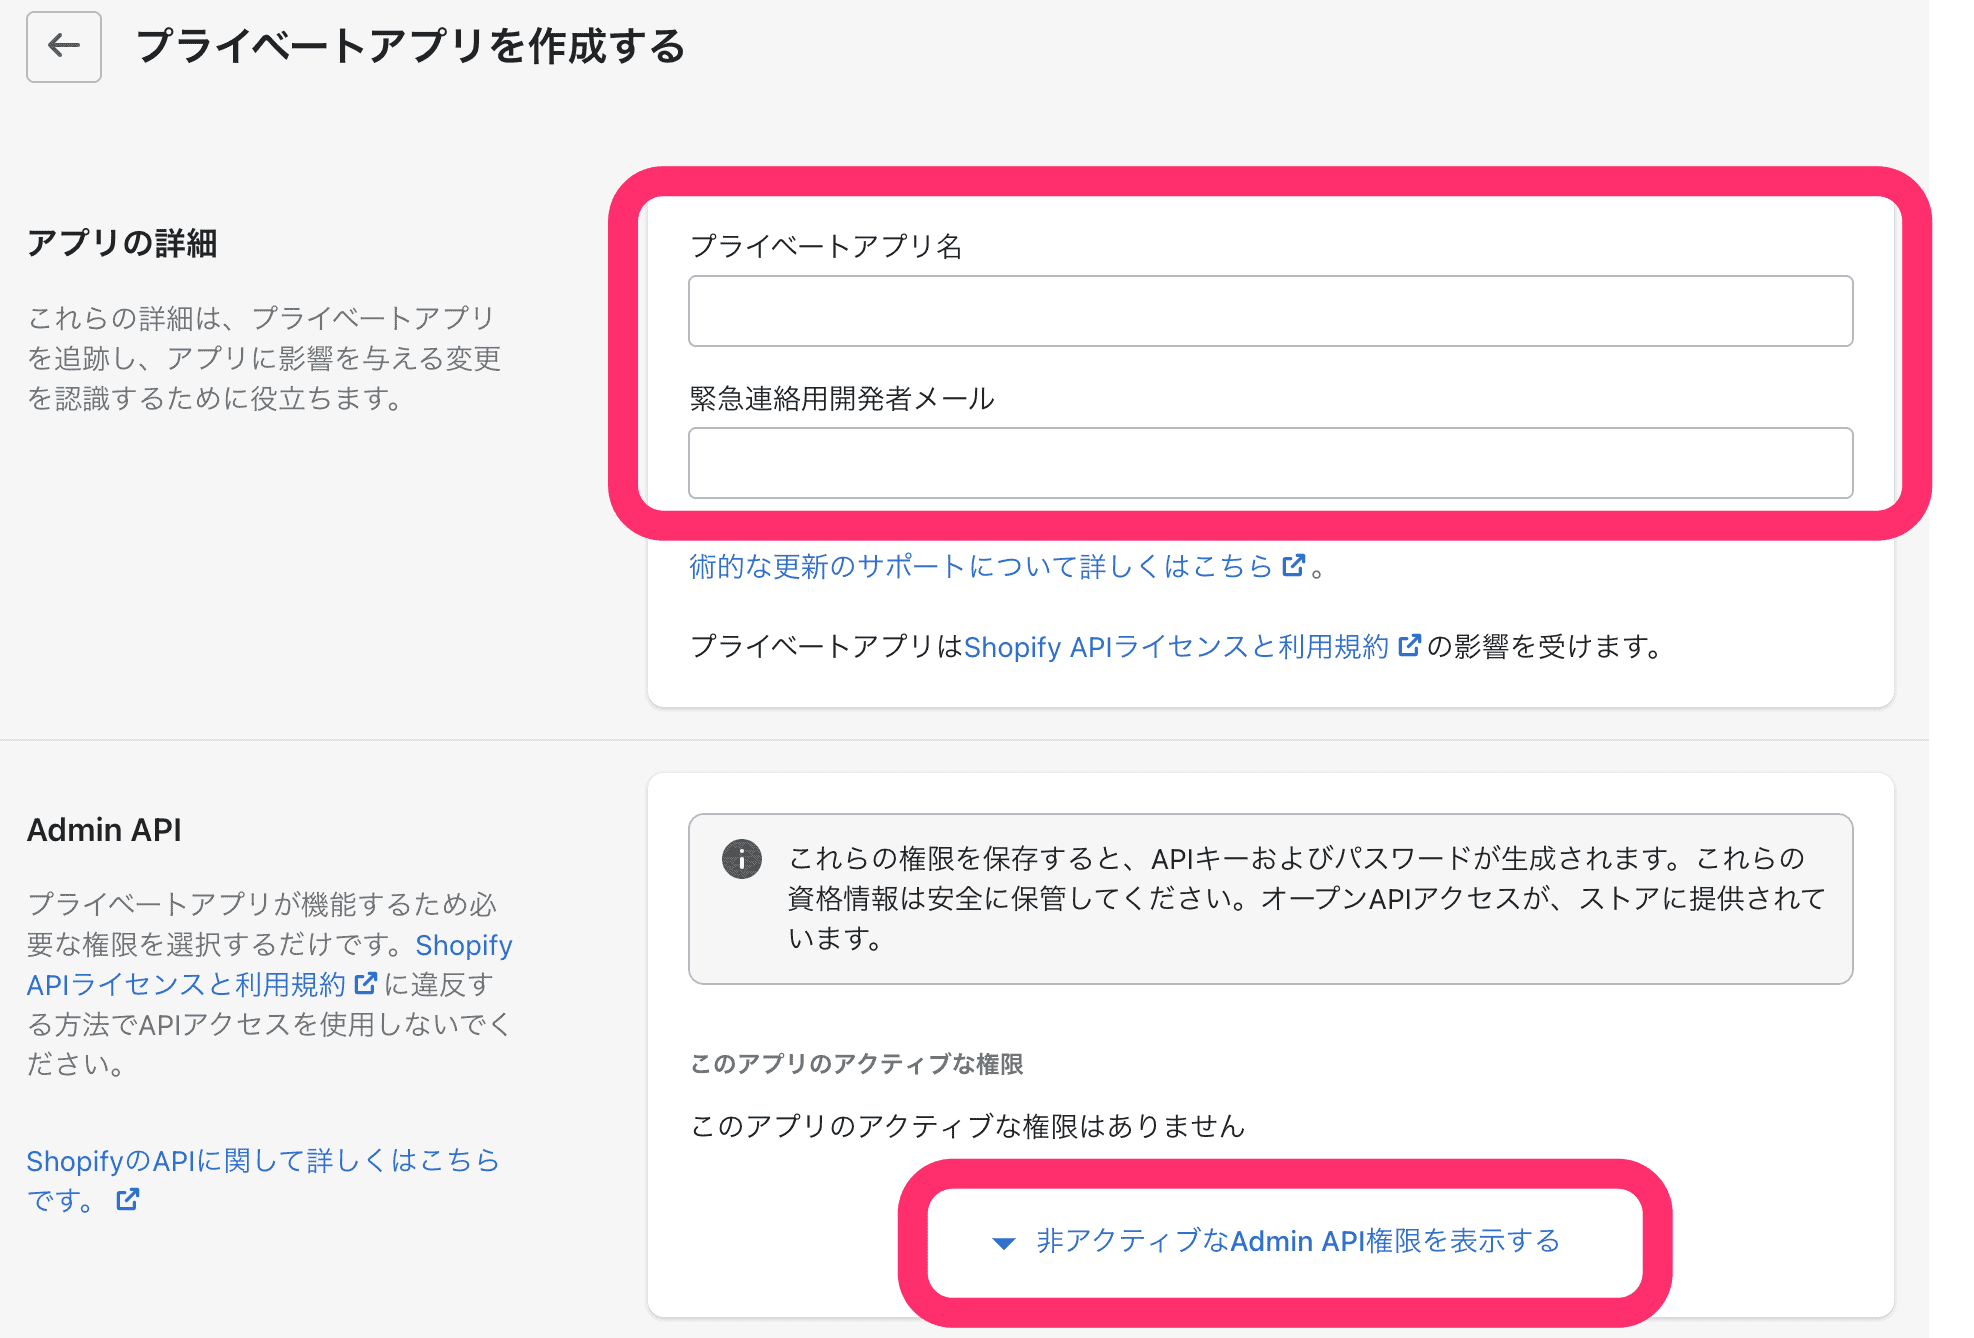Image resolution: width=1974 pixels, height=1338 pixels.
Task: Click the Admin API section heading
Action: click(x=104, y=830)
